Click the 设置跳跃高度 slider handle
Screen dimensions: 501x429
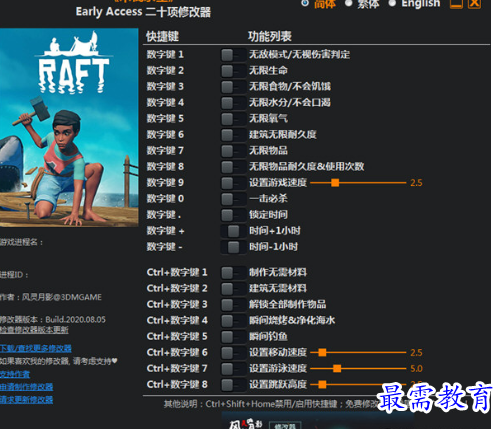[322, 384]
